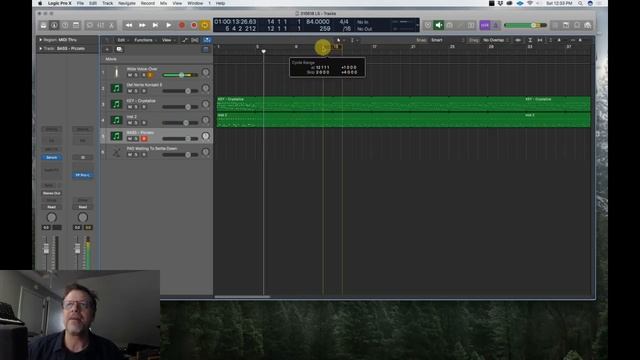Open the Functions menu in tracks area
Image resolution: width=640 pixels, height=360 pixels.
144,40
